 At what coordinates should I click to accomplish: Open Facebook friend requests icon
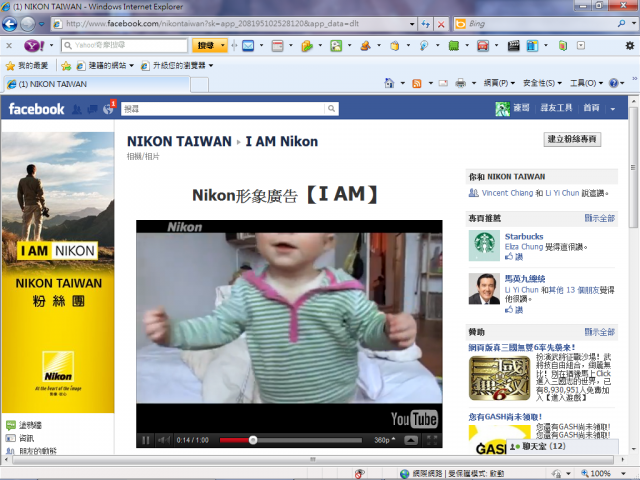pos(76,109)
